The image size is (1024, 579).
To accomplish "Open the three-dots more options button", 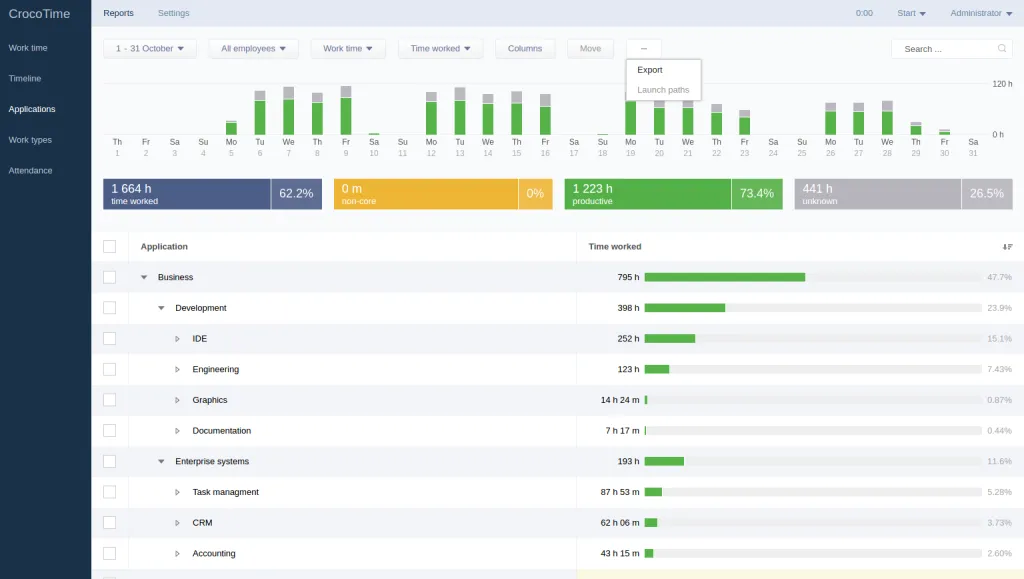I will 643,48.
